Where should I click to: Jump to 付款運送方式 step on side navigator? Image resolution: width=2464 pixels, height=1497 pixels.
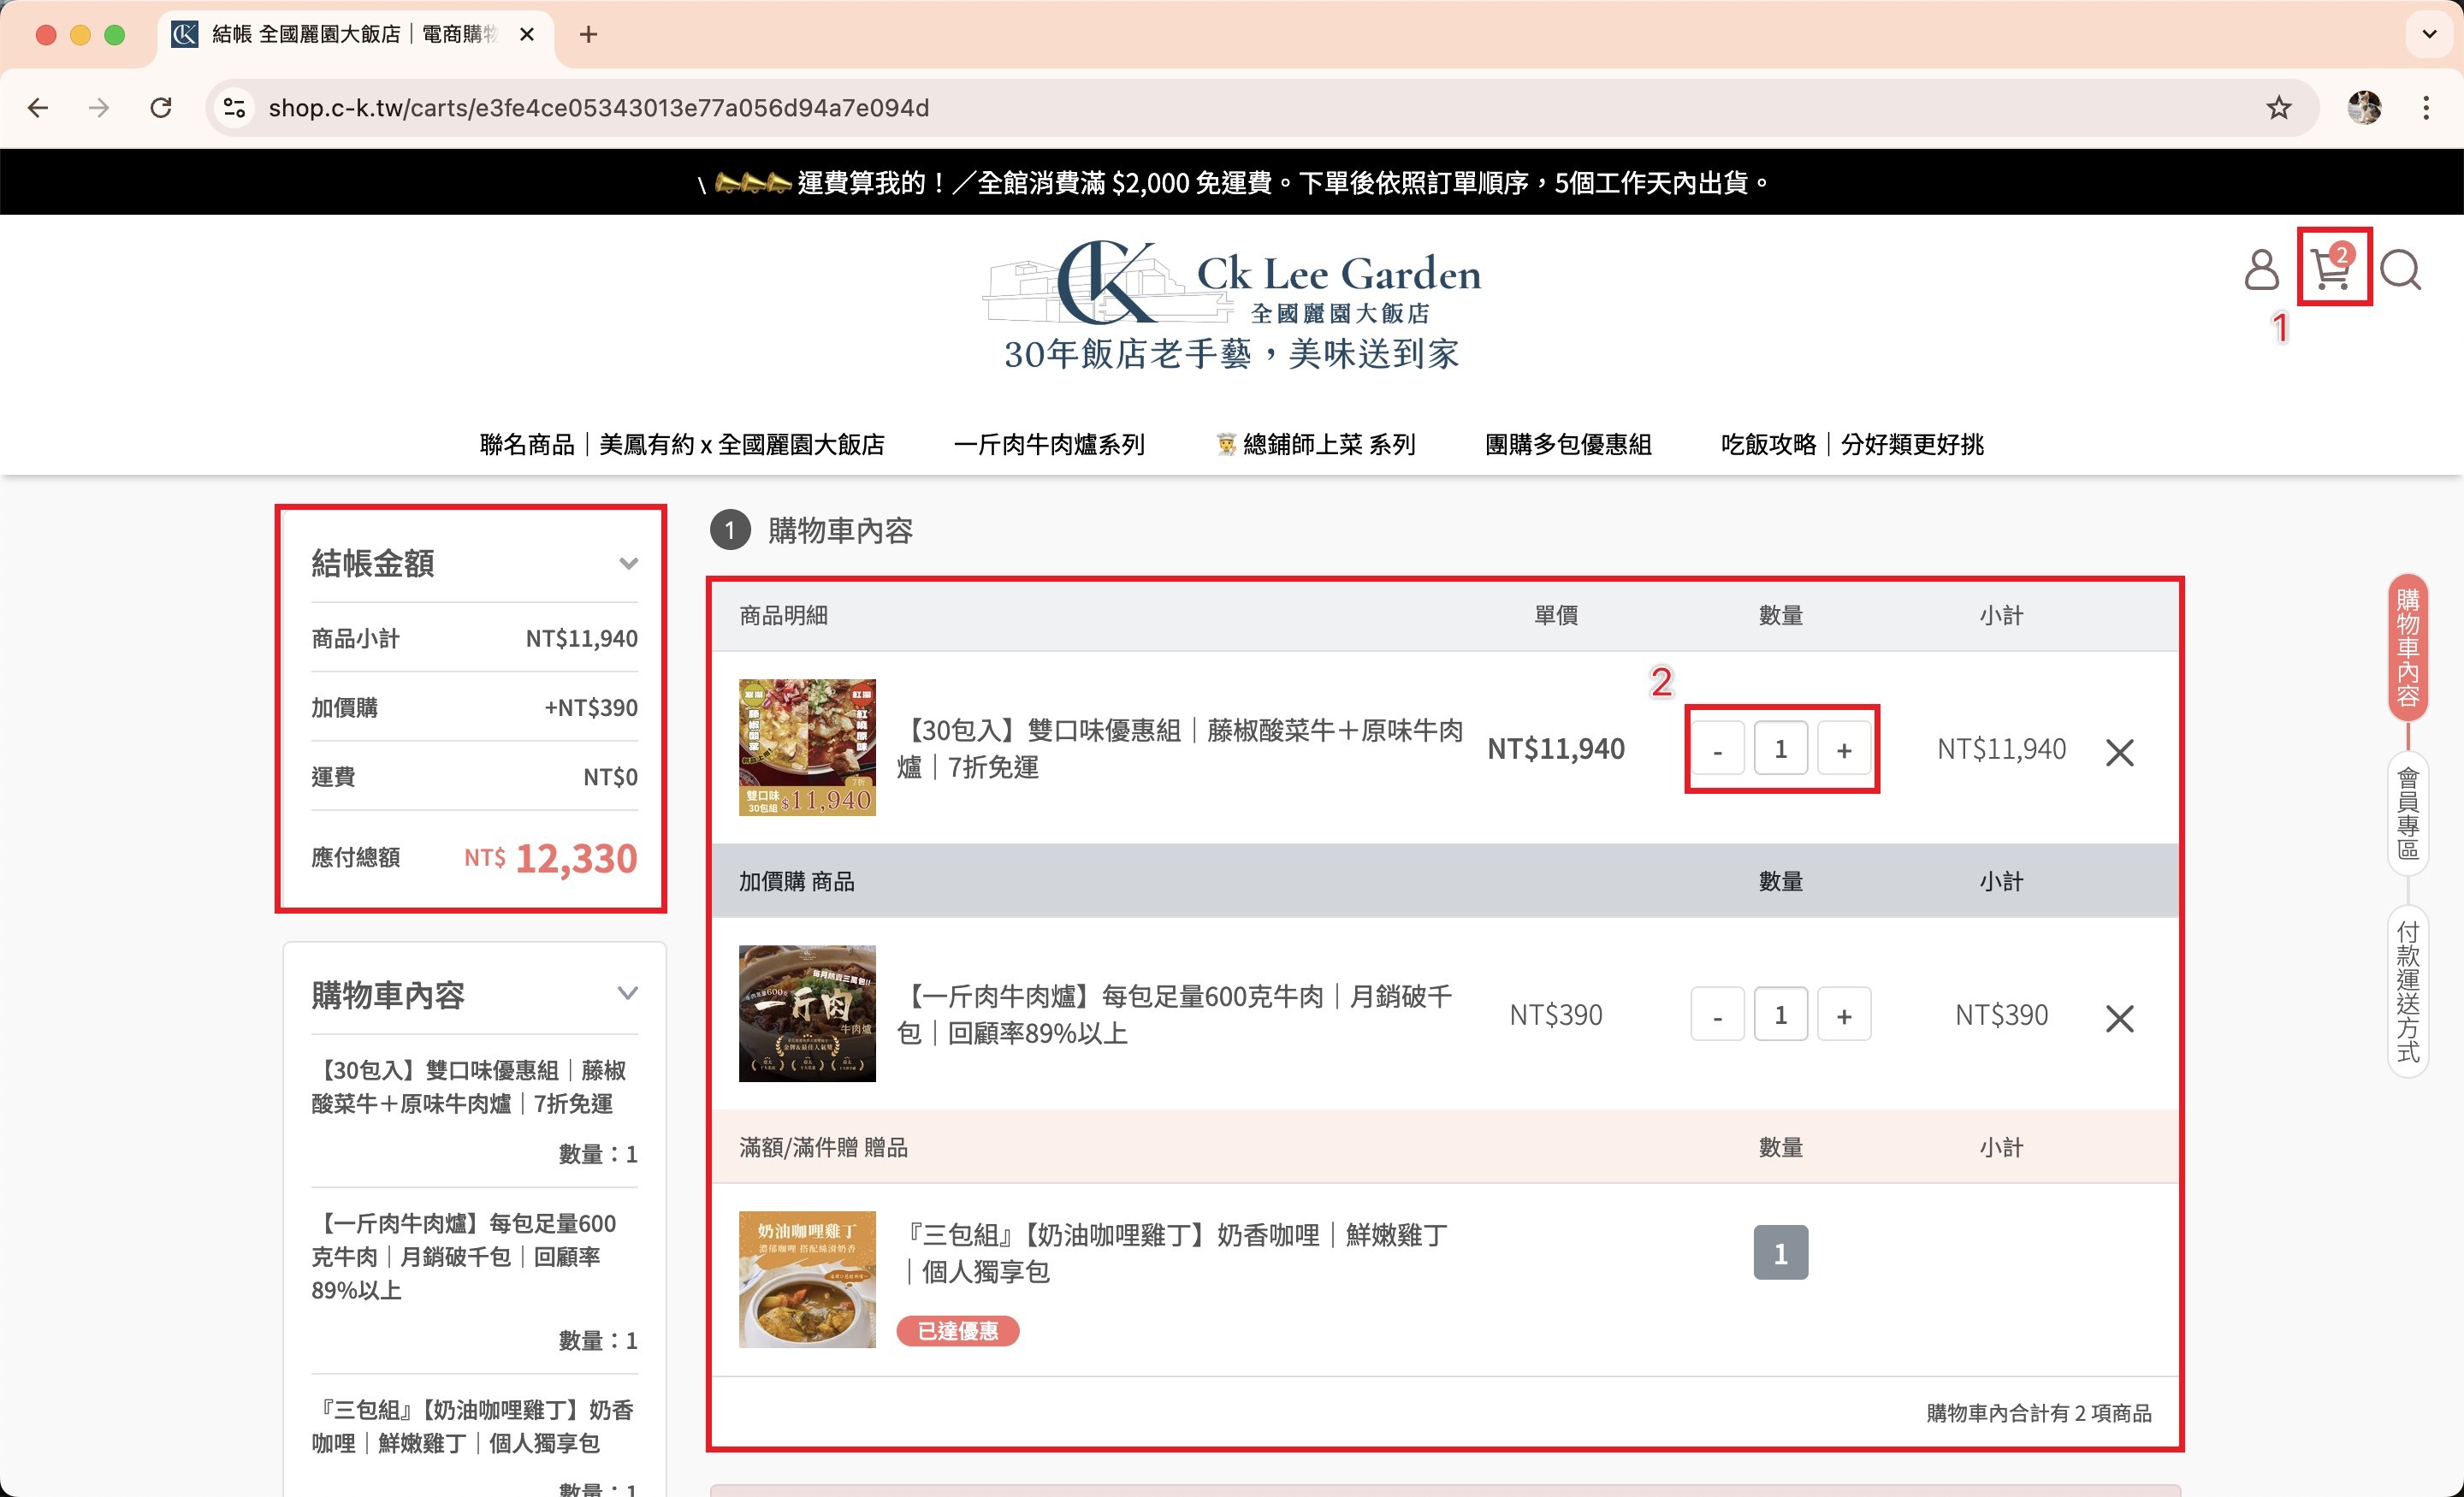point(2408,992)
